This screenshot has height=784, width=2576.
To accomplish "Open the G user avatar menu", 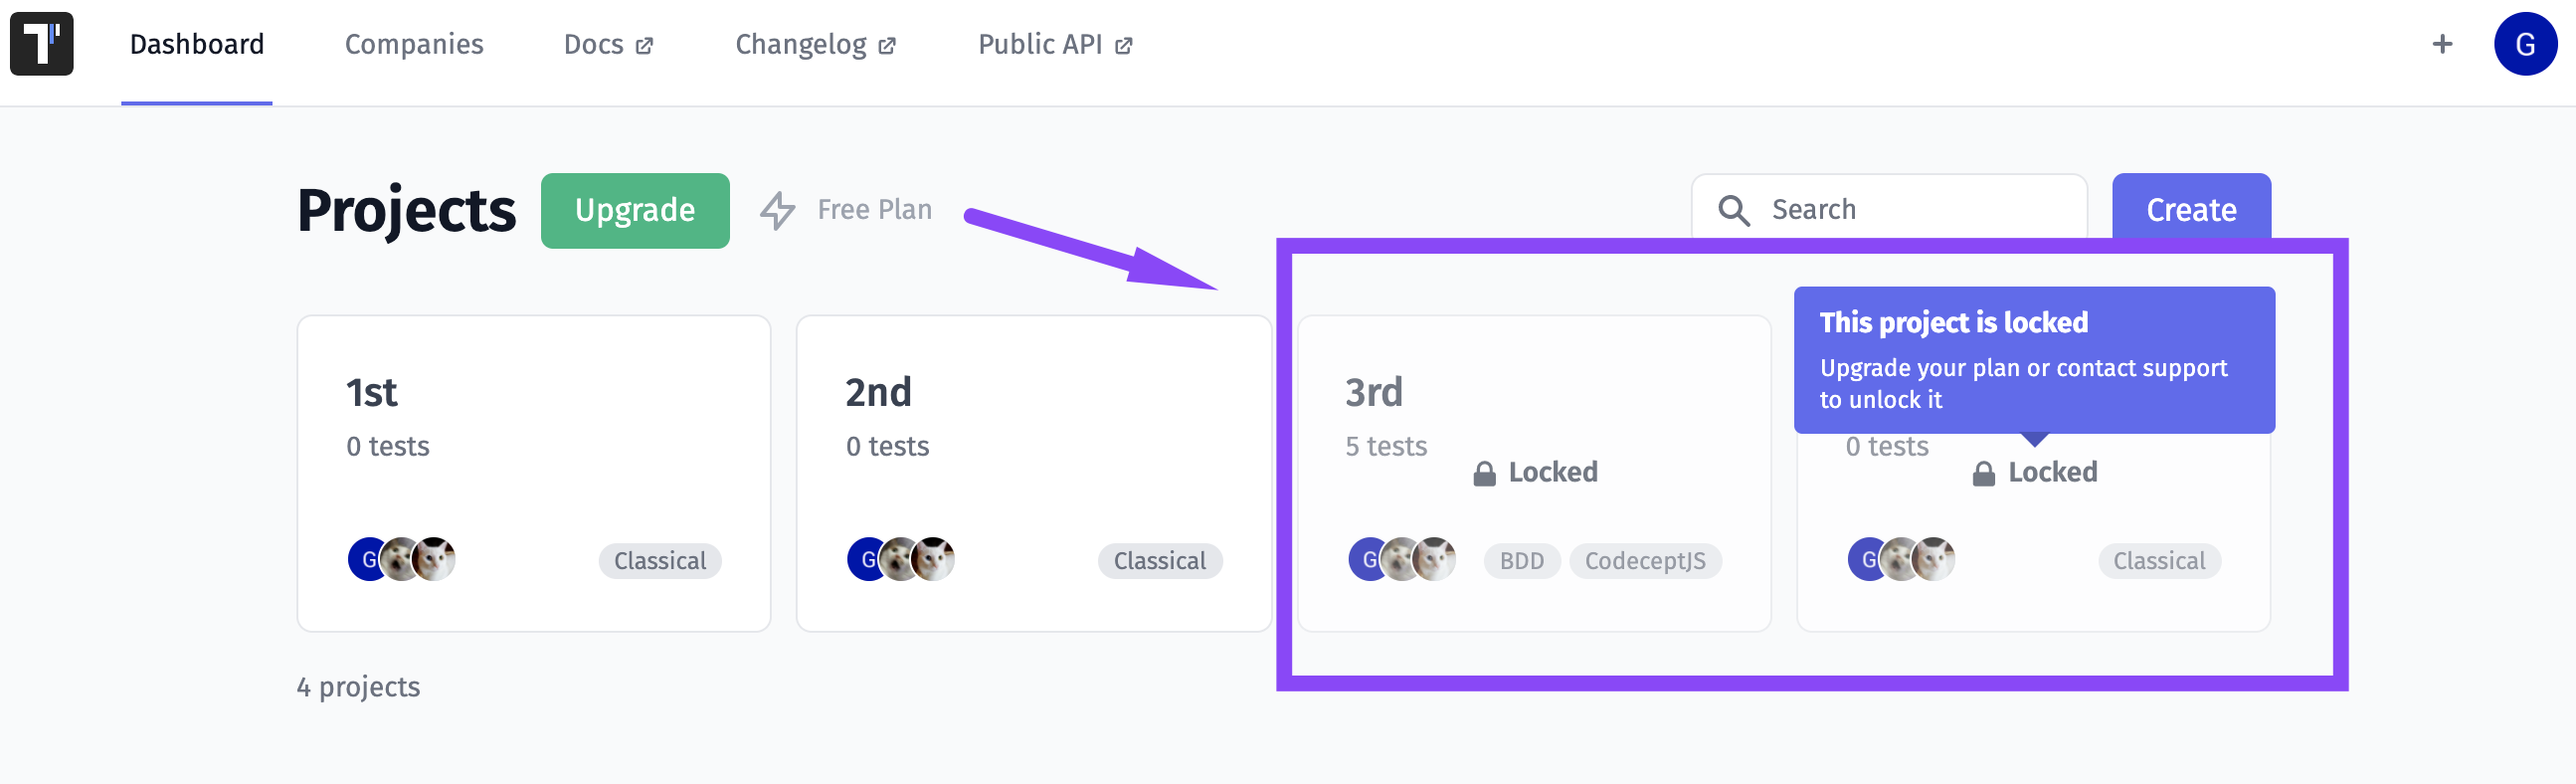I will coord(2525,44).
